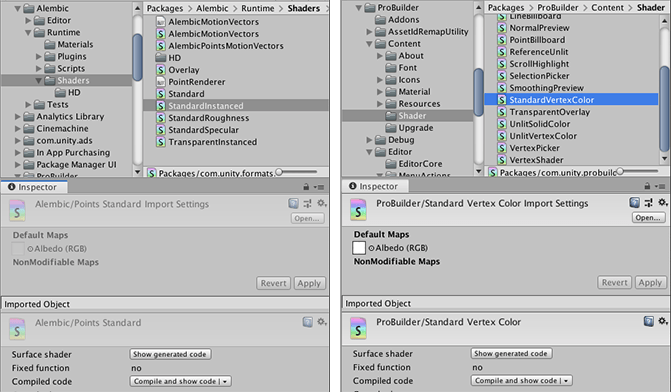The width and height of the screenshot is (671, 392).
Task: Open presets icon in ProBuilder Import Settings header
Action: [649, 202]
